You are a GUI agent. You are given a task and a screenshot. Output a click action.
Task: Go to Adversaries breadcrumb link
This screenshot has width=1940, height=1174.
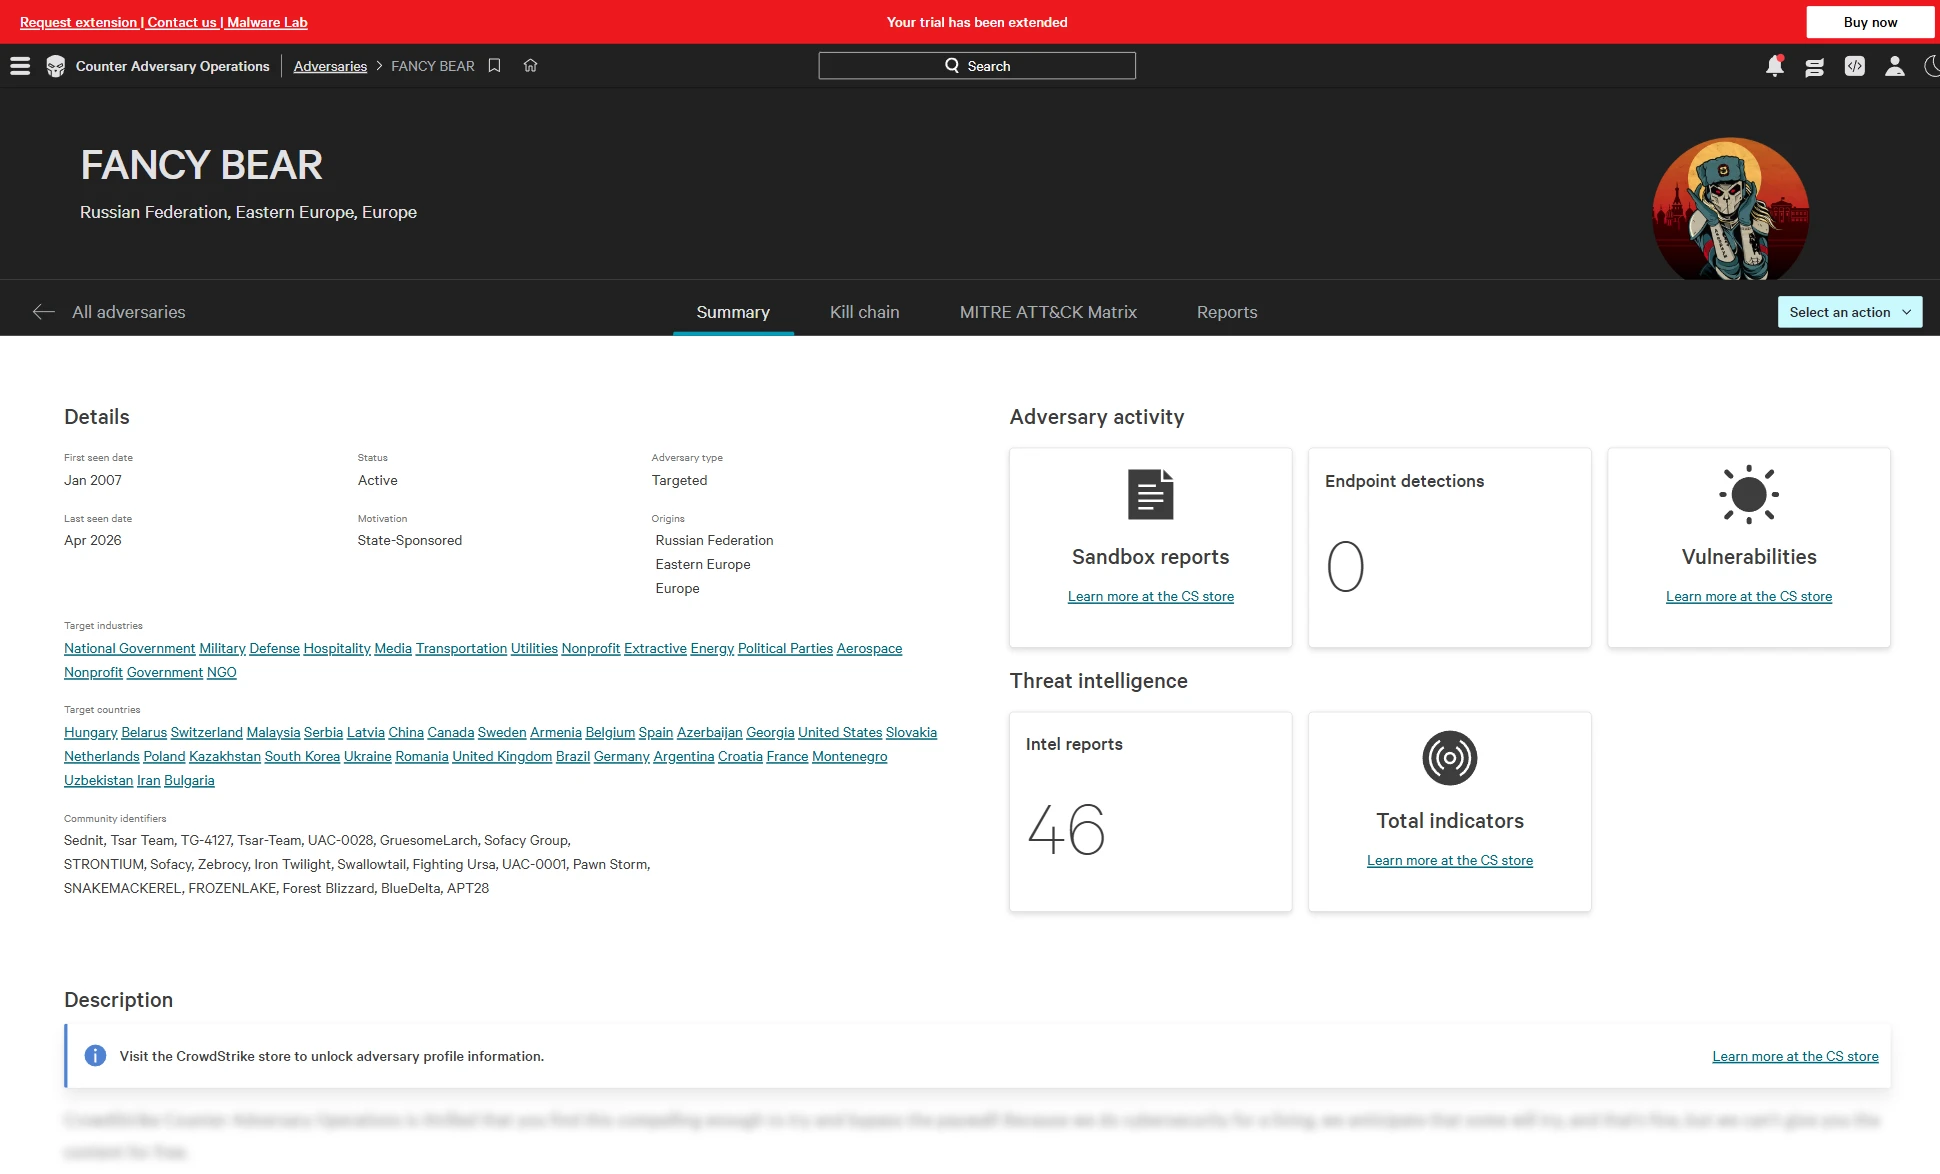tap(330, 66)
